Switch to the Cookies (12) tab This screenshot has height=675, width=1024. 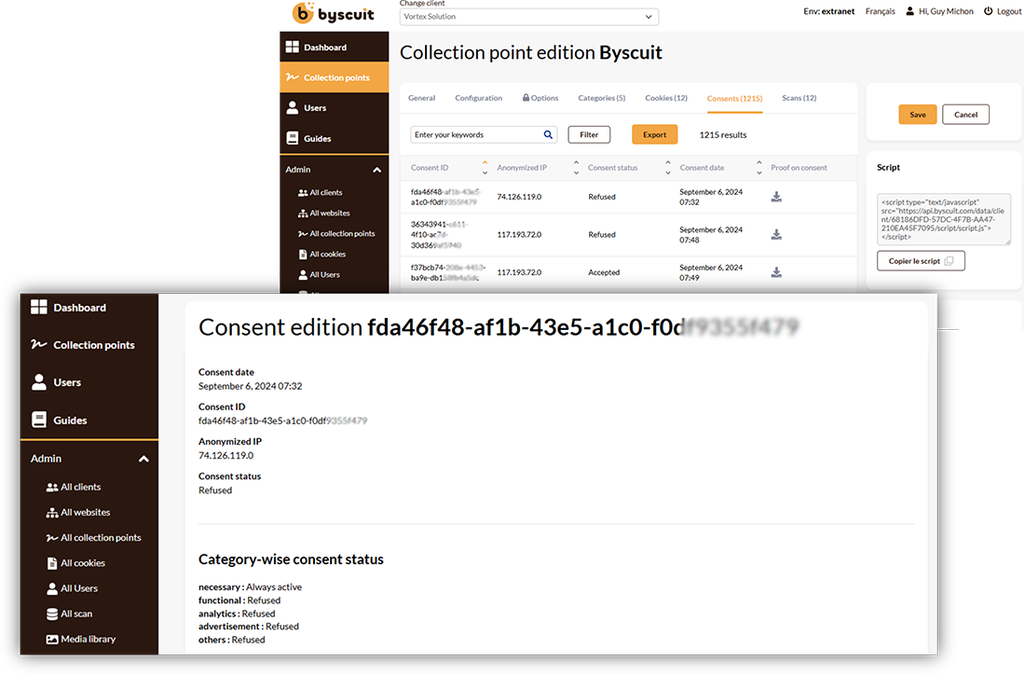[x=666, y=98]
